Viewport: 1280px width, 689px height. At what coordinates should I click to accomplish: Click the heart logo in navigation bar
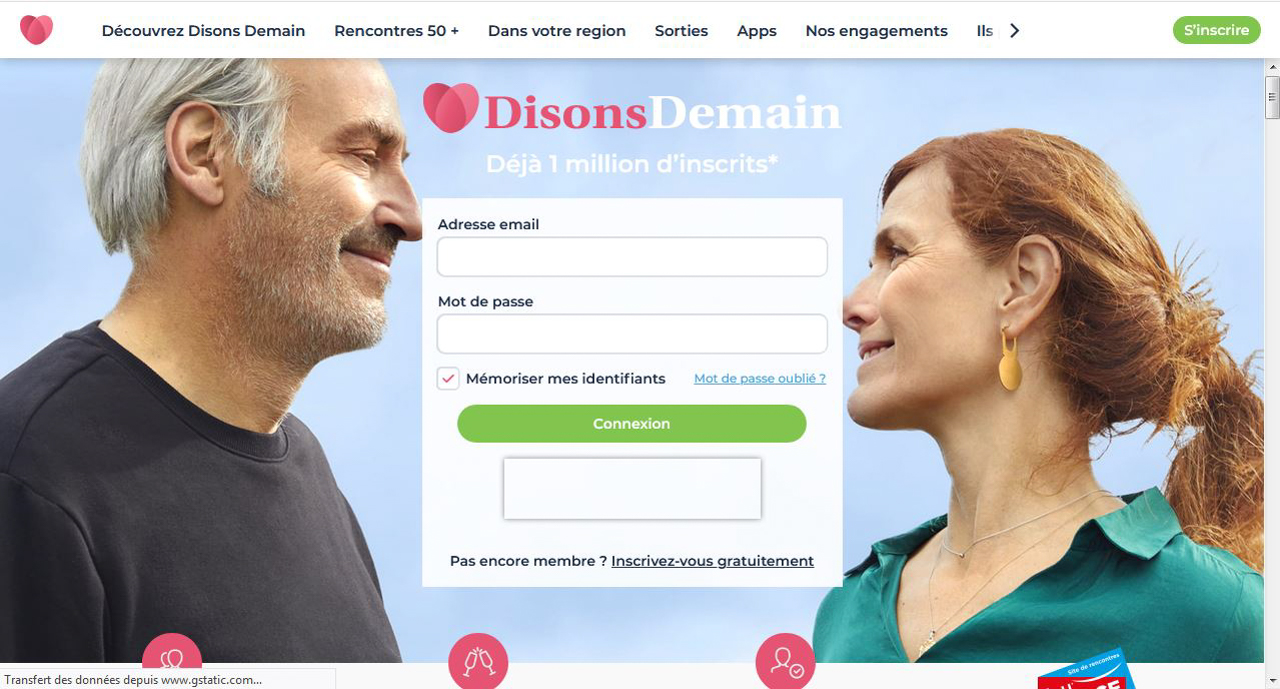pyautogui.click(x=36, y=30)
